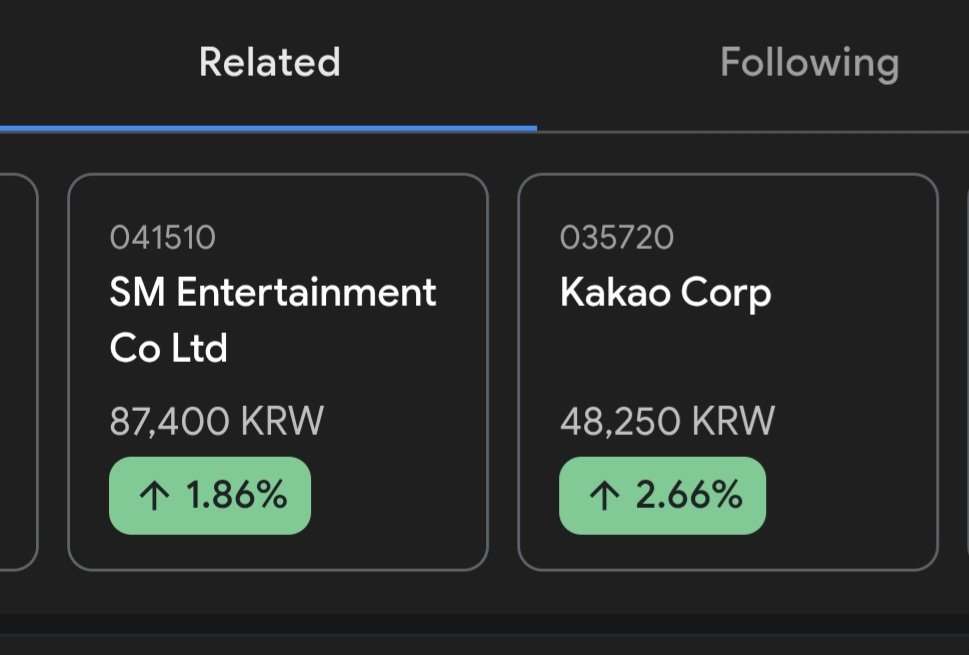Select the 1.86% green change badge
969x655 pixels.
coord(210,496)
